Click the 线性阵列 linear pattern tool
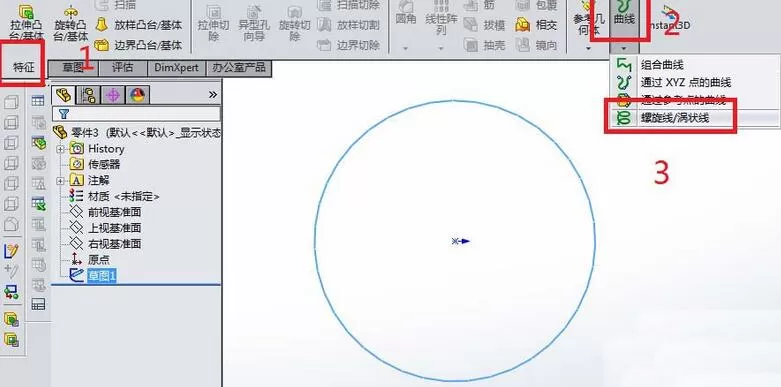 pos(441,18)
